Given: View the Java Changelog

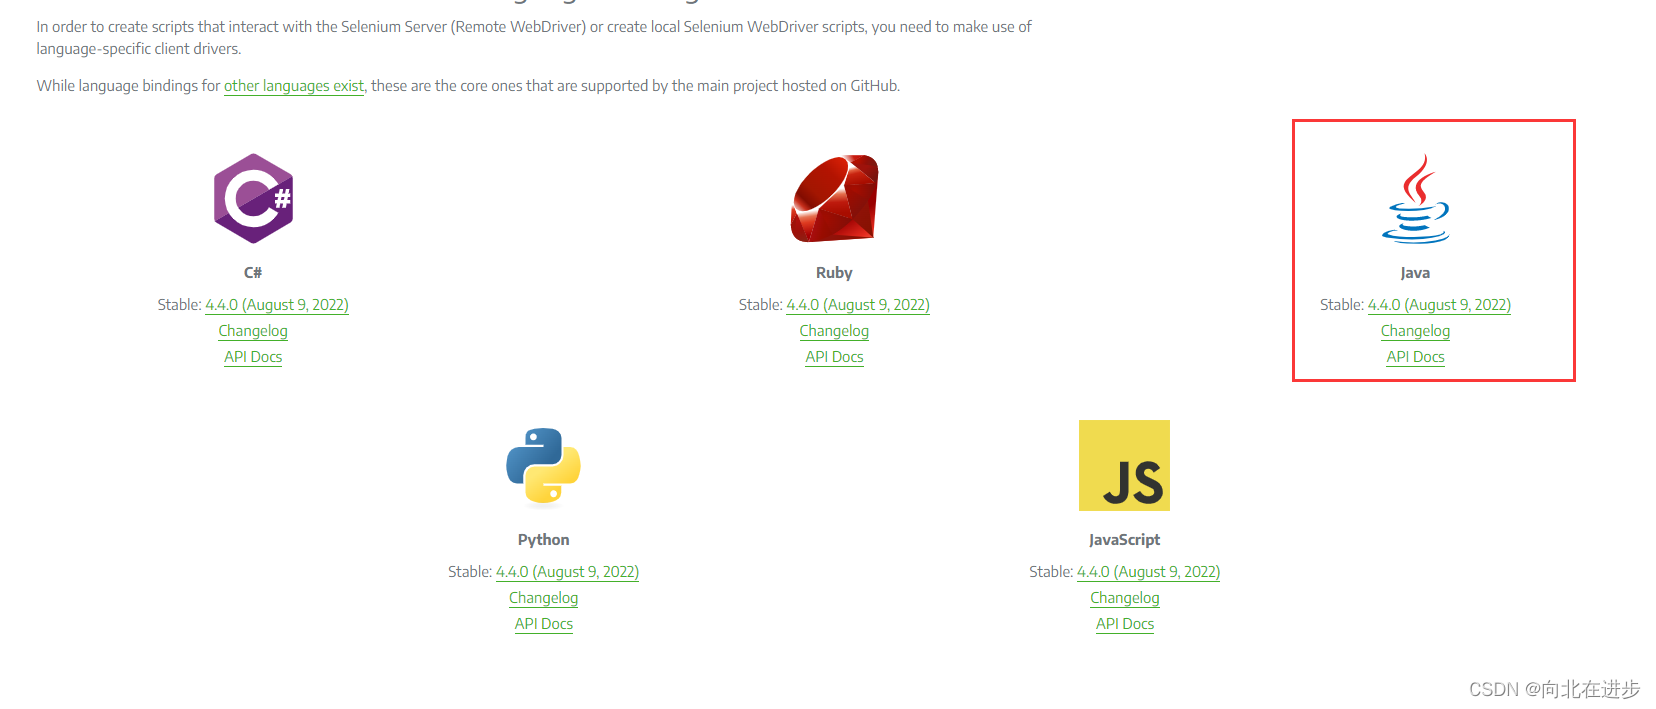Looking at the screenshot, I should coord(1415,331).
